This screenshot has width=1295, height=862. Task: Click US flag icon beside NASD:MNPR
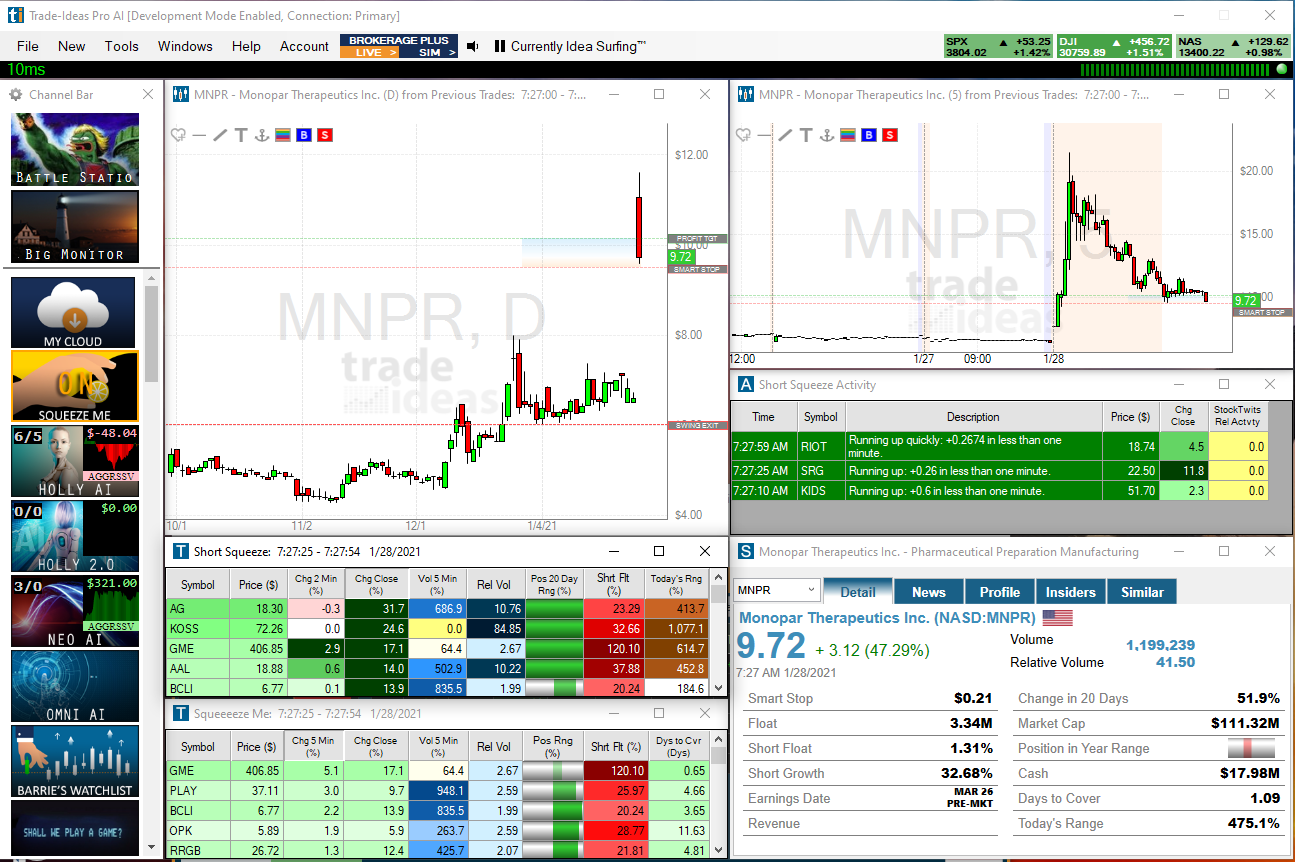click(1057, 618)
